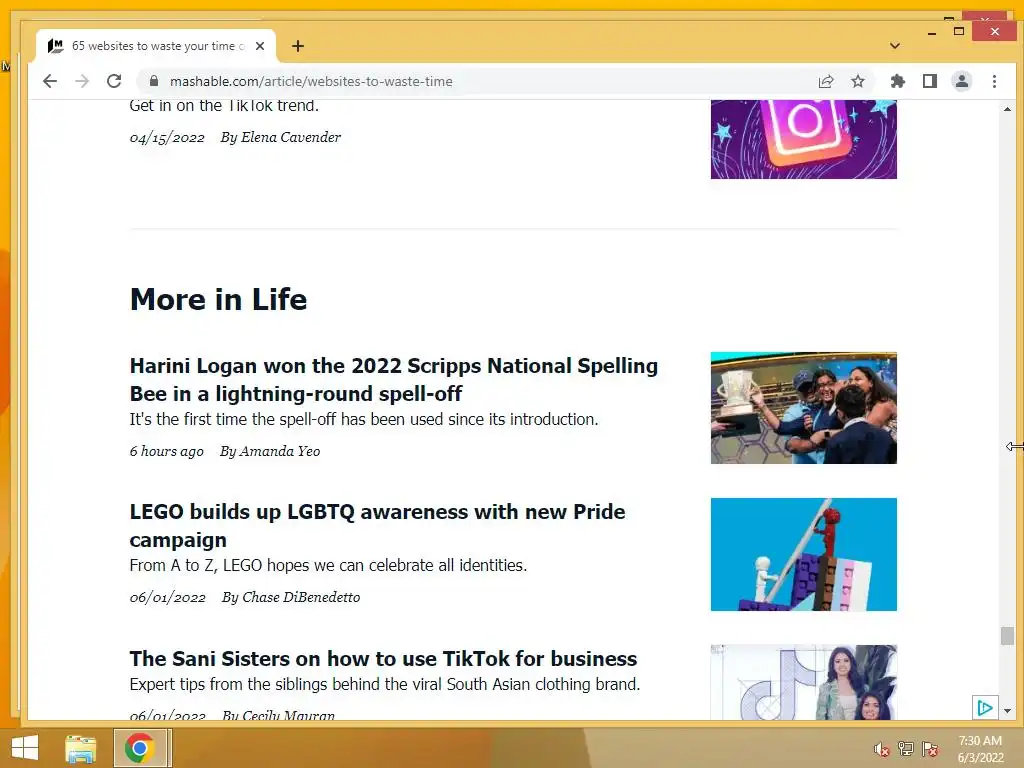Click the 'More in Life' heading
Screen dimensions: 1024x768
click(218, 300)
